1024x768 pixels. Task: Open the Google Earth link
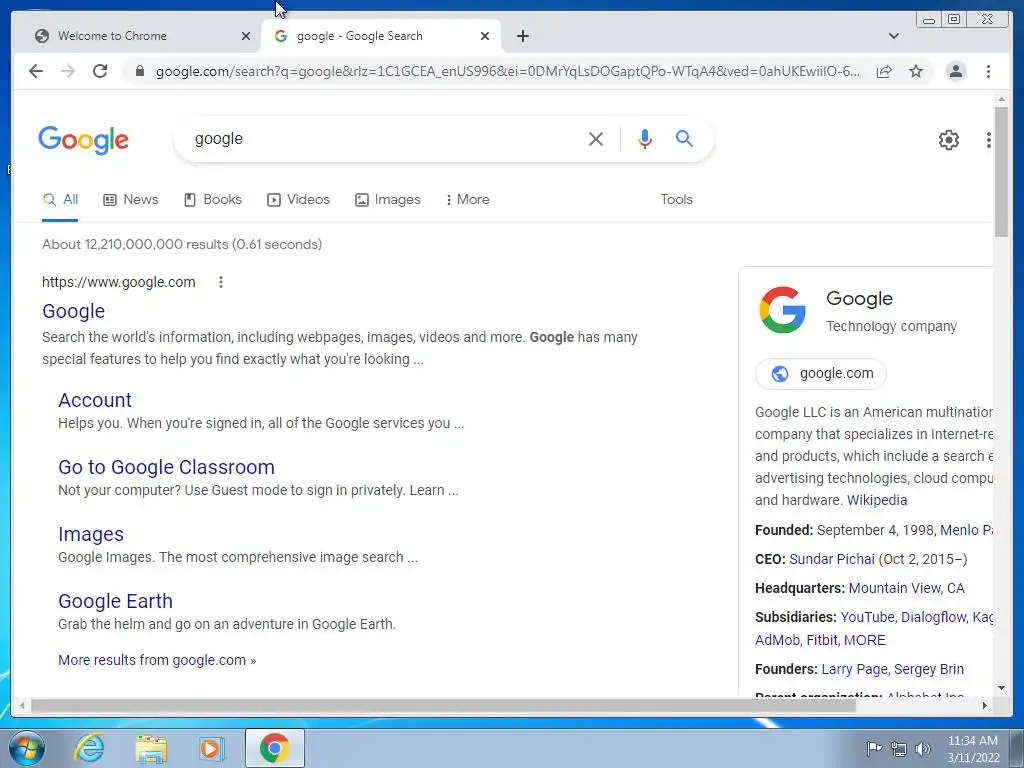click(x=116, y=601)
